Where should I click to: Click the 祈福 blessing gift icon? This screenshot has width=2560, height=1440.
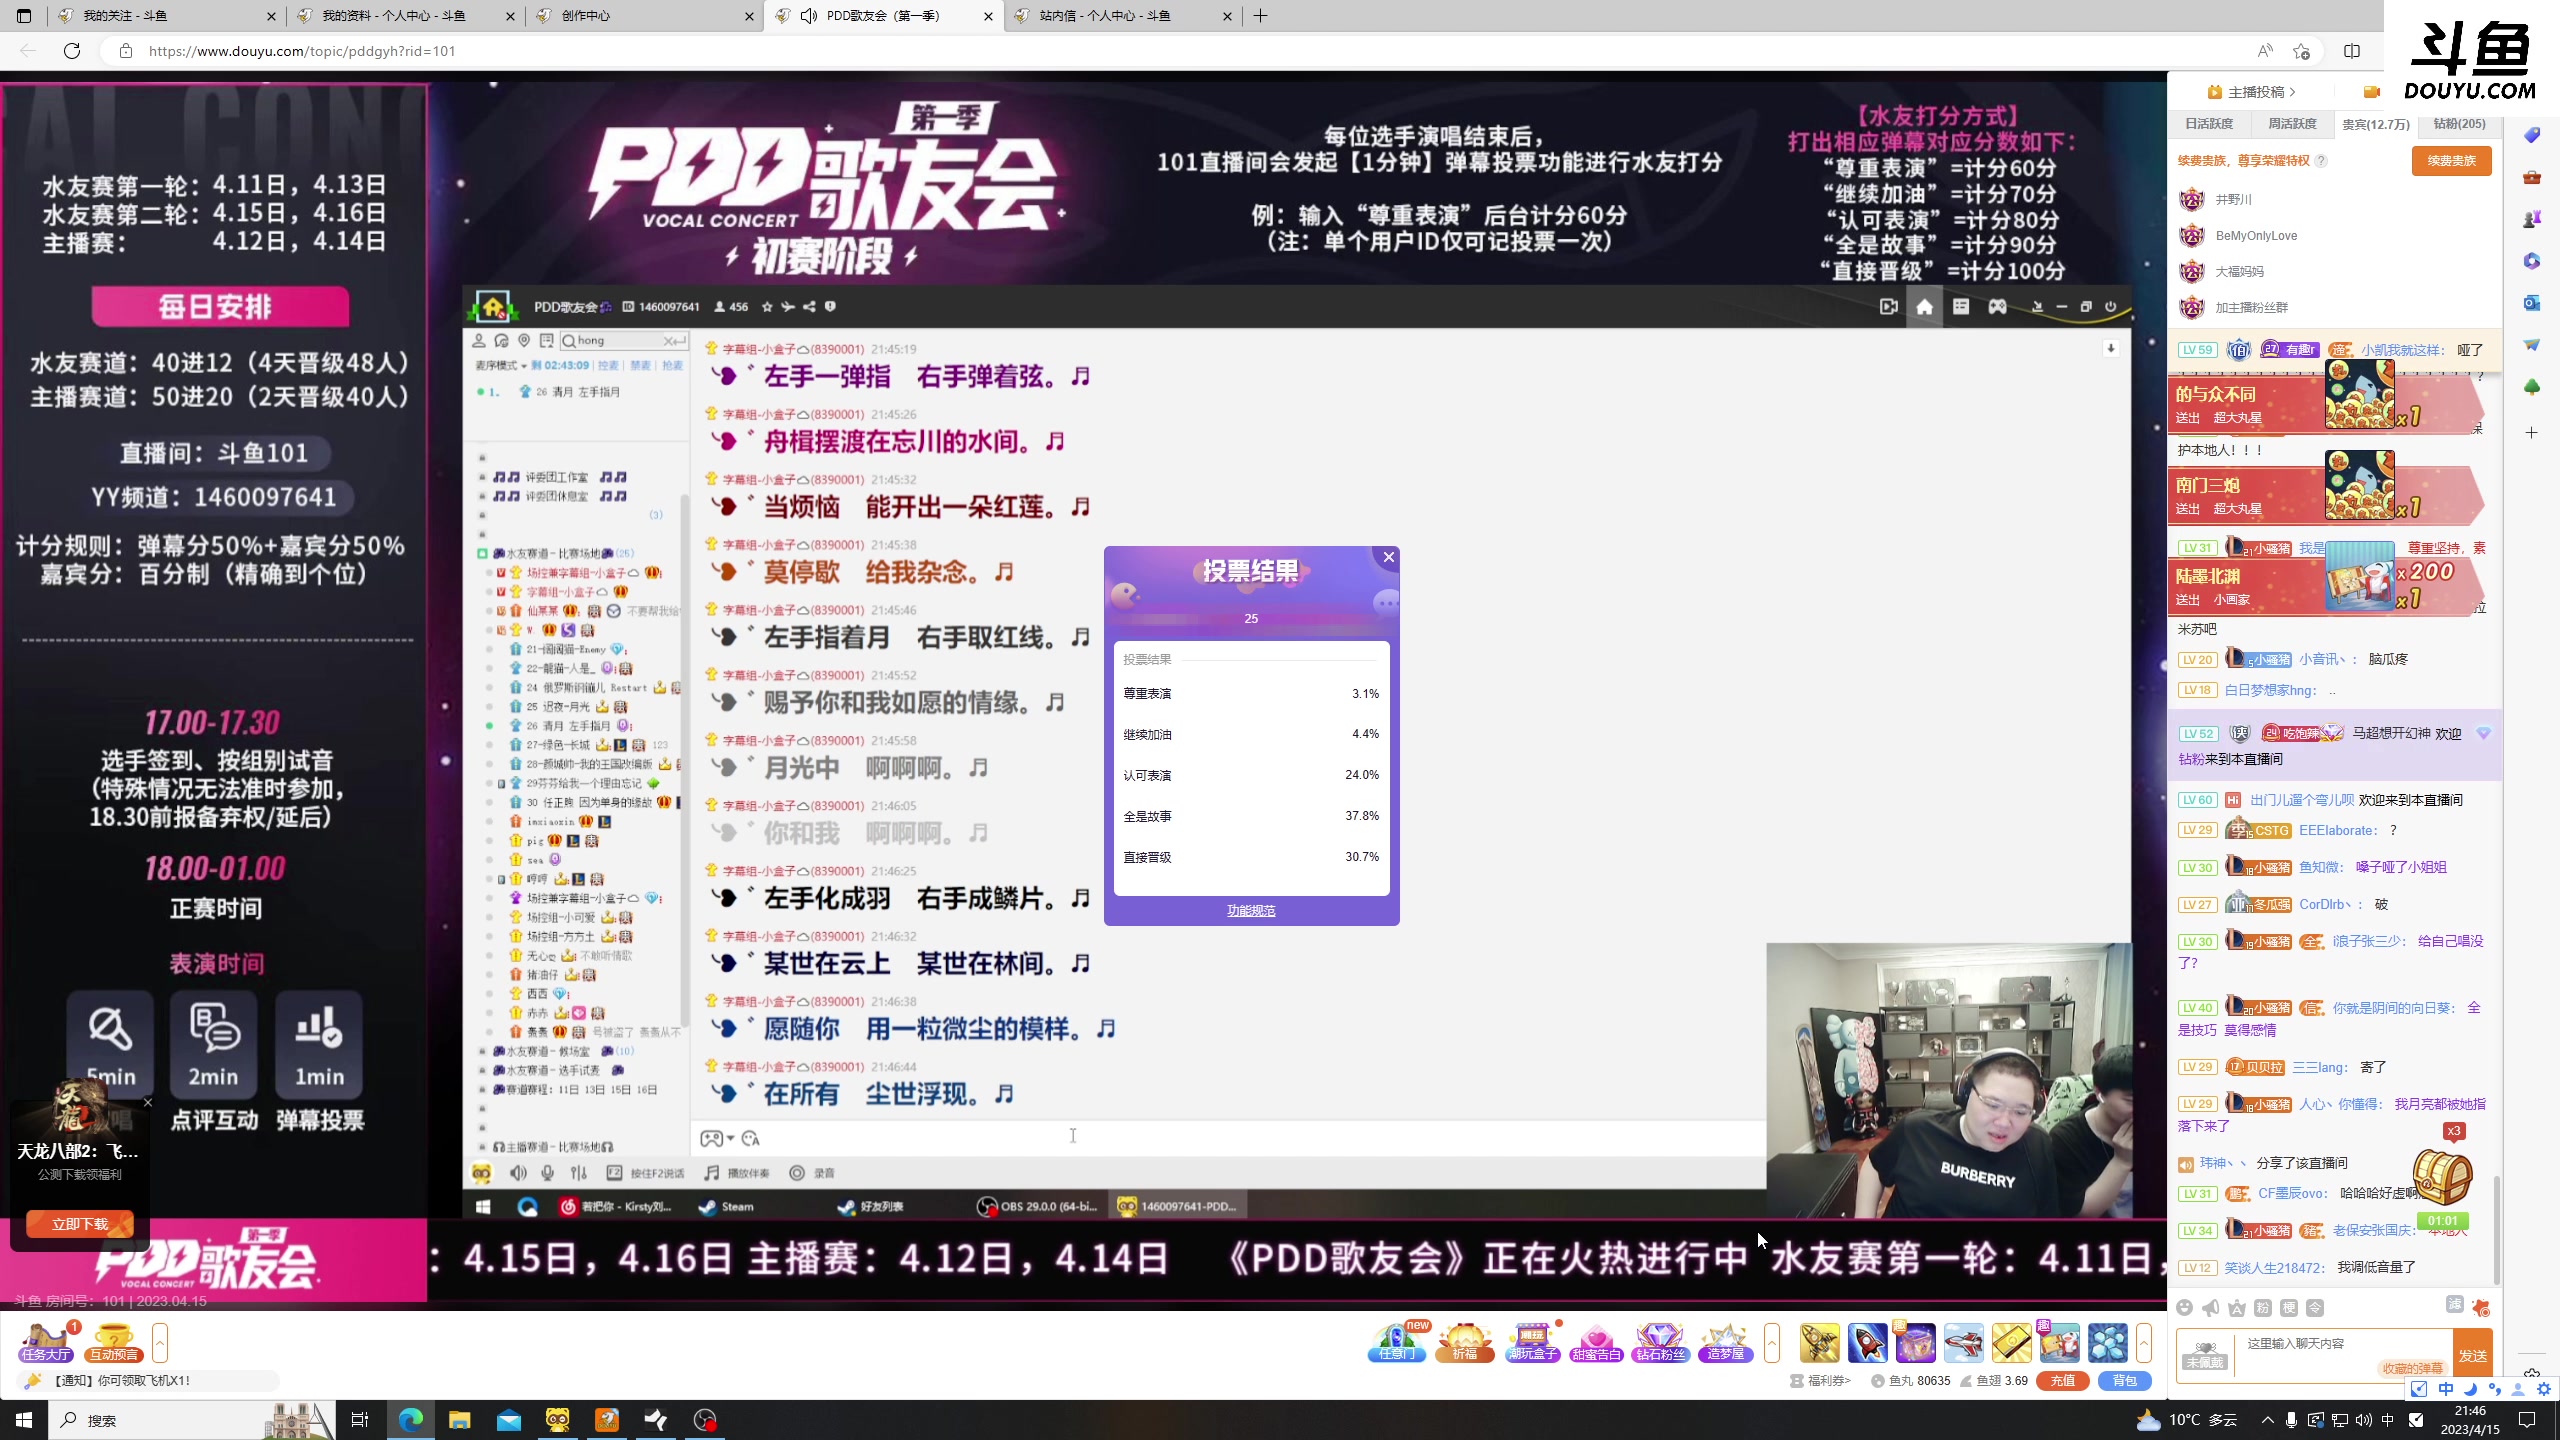click(1464, 1342)
